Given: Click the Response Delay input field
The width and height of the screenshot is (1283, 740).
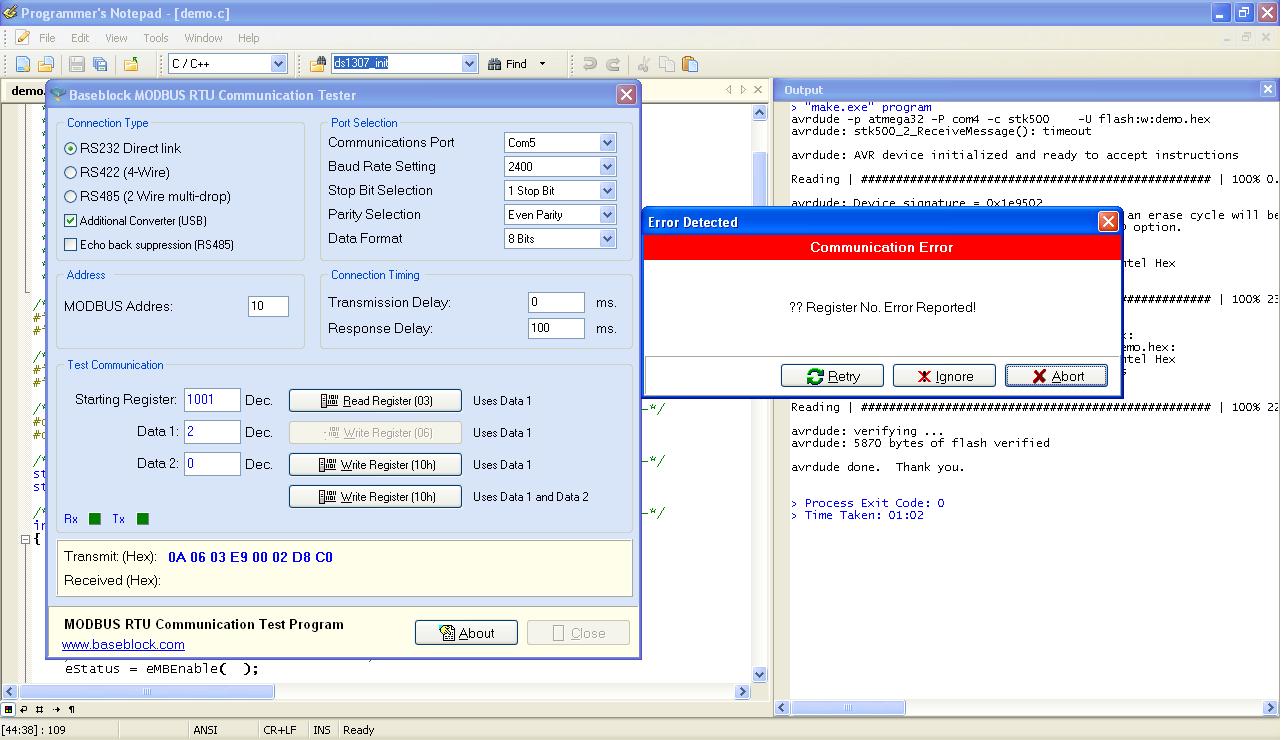Looking at the screenshot, I should pyautogui.click(x=556, y=328).
